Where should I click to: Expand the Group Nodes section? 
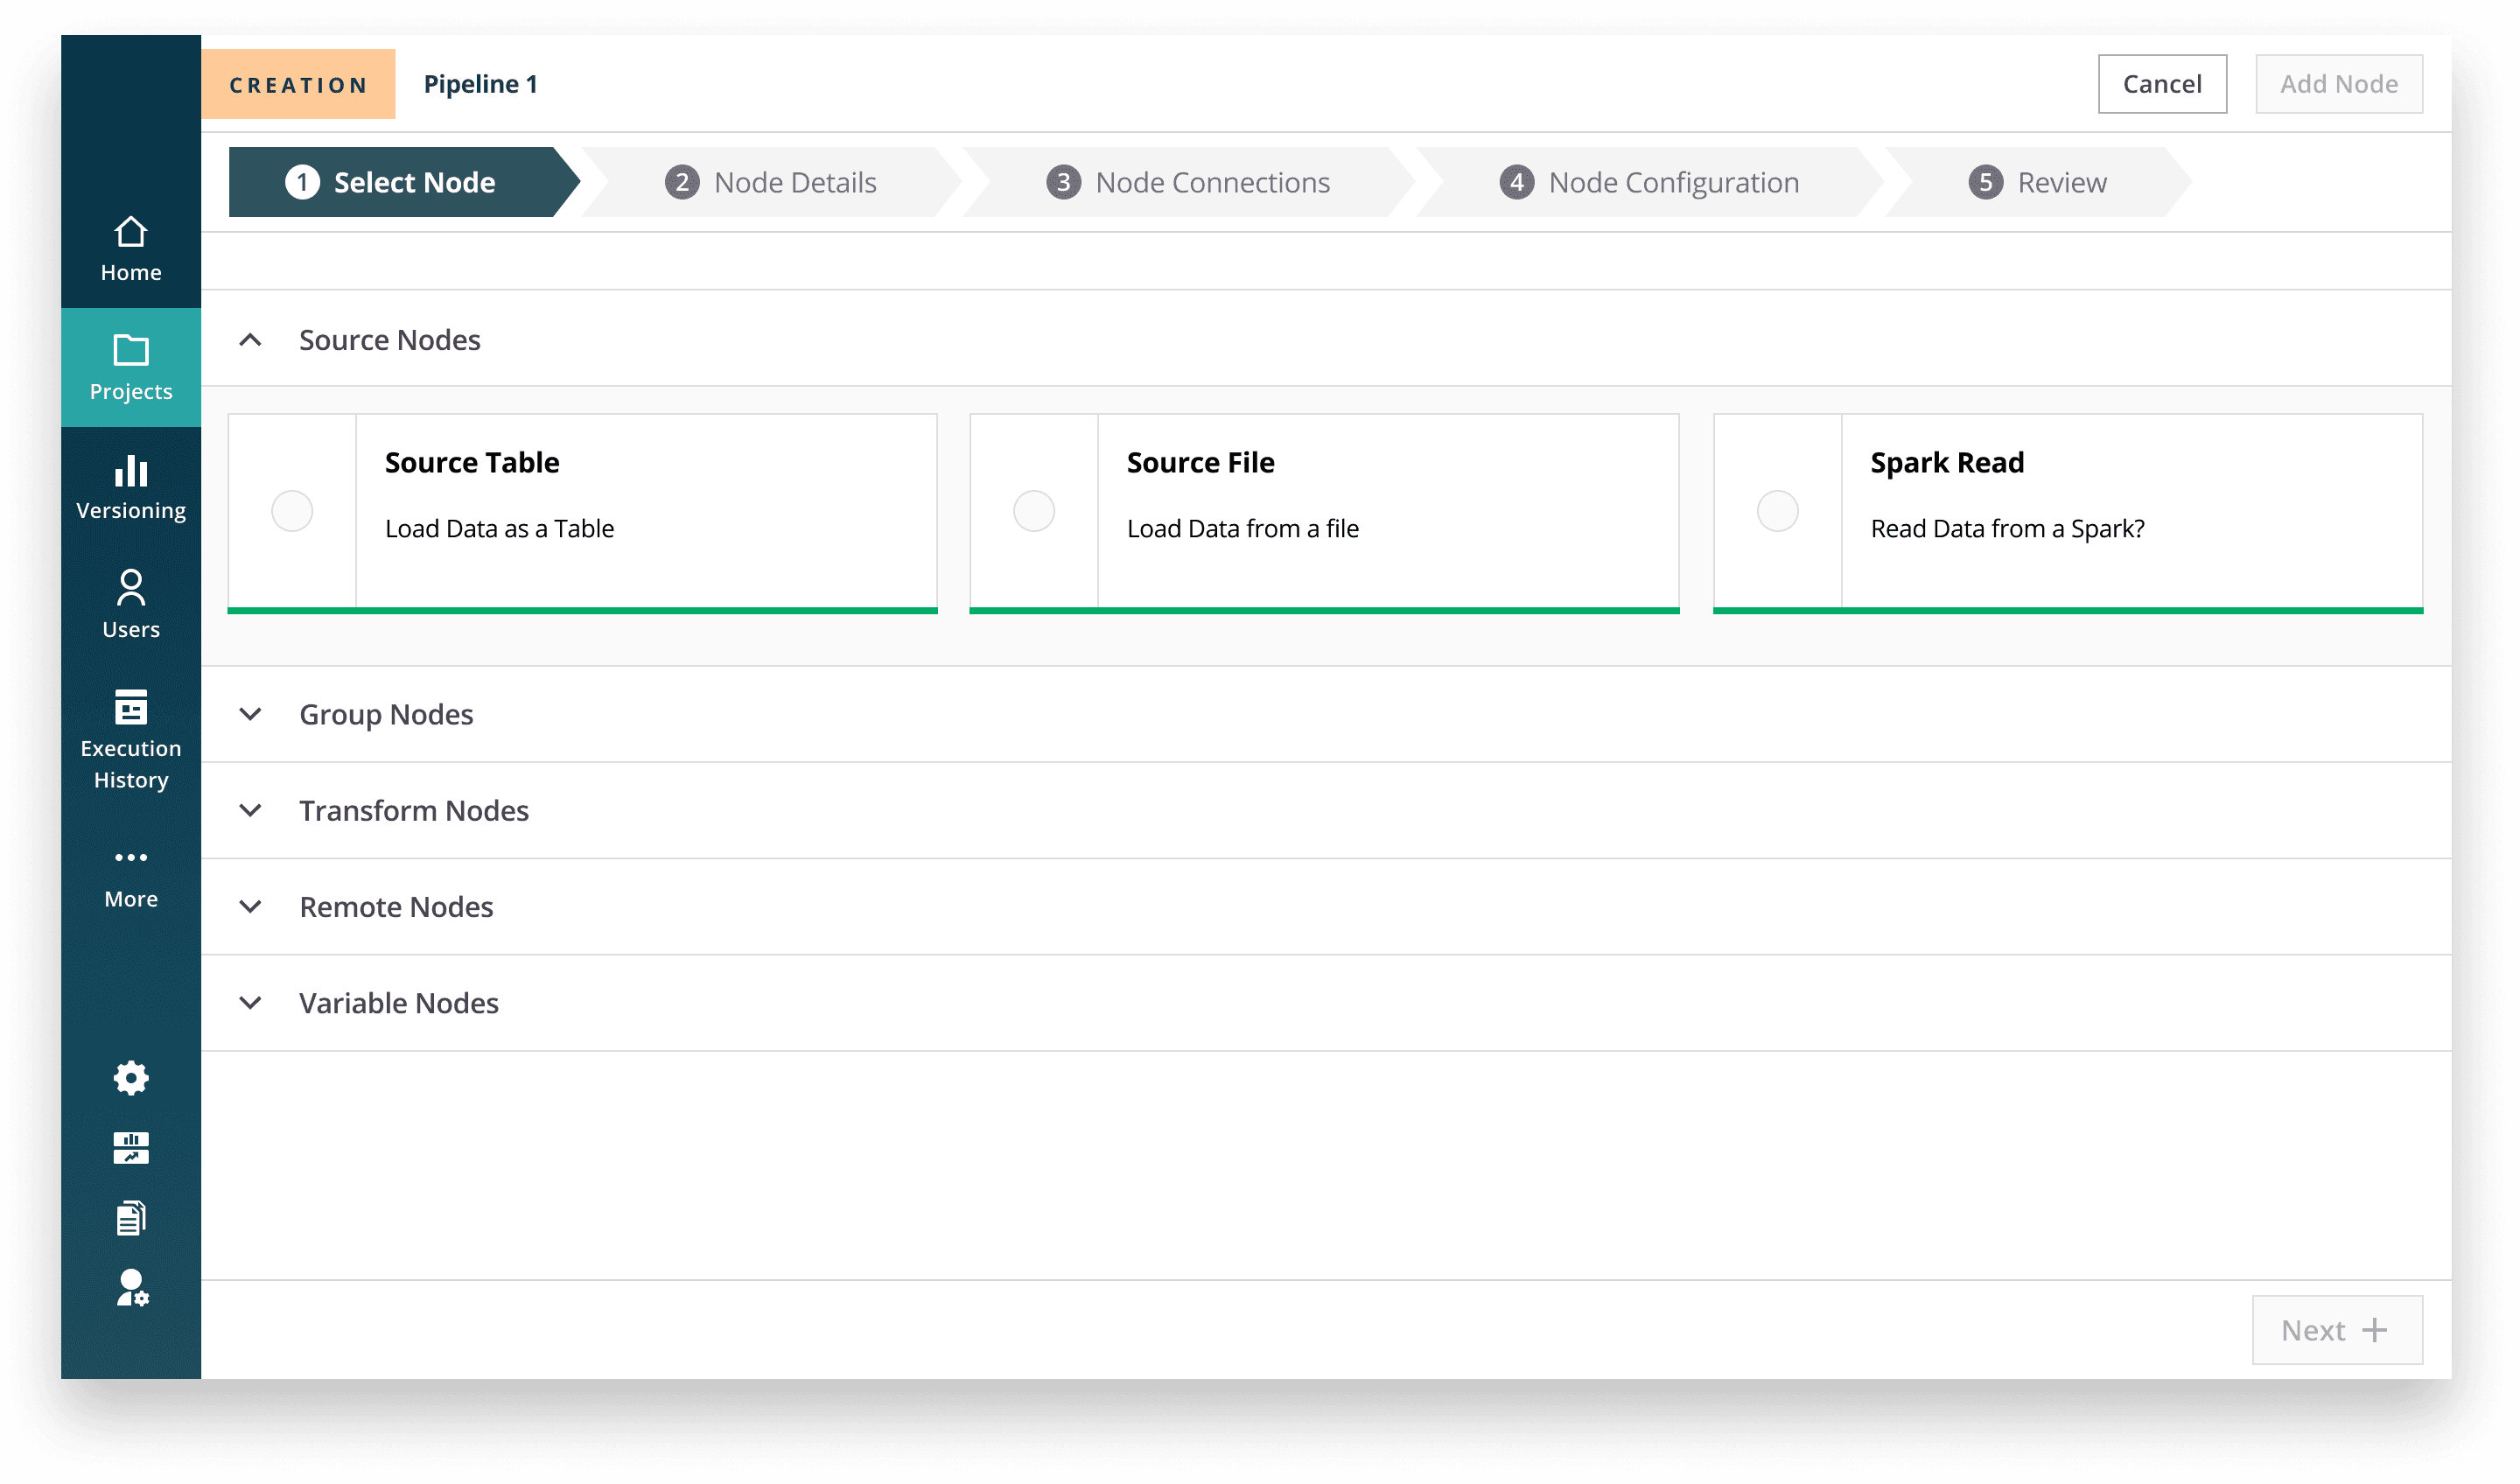click(x=250, y=714)
